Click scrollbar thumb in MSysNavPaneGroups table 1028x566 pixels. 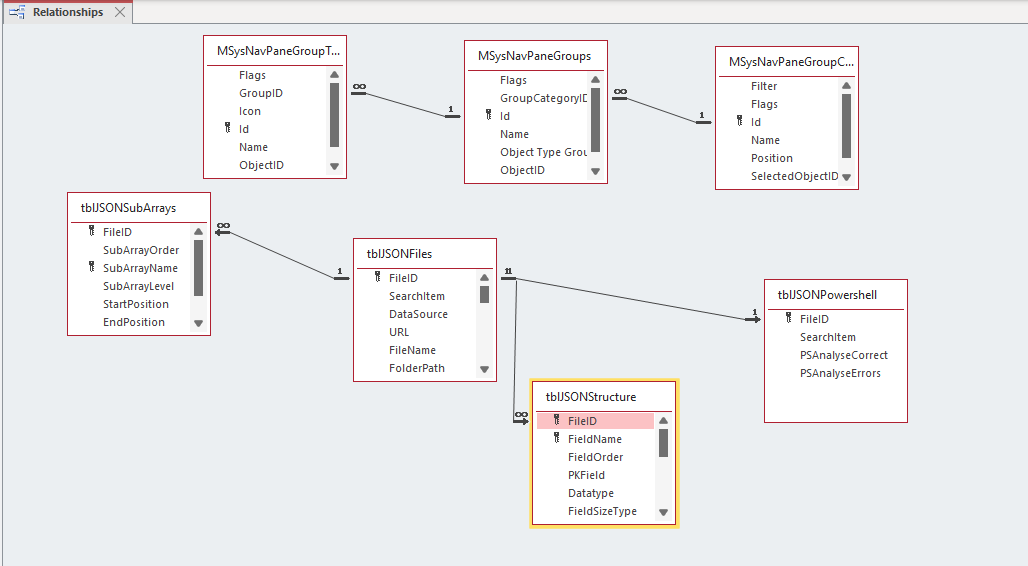click(x=595, y=120)
